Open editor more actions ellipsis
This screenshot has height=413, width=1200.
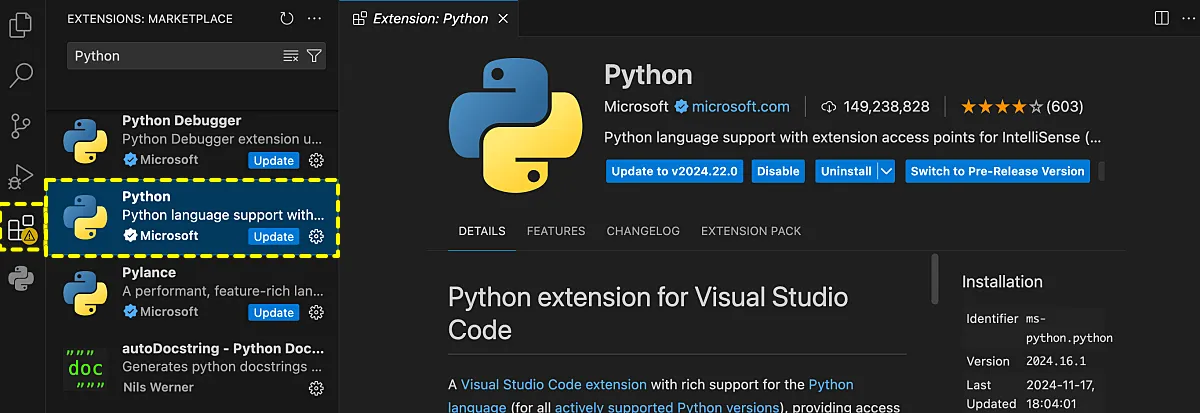[x=1186, y=18]
